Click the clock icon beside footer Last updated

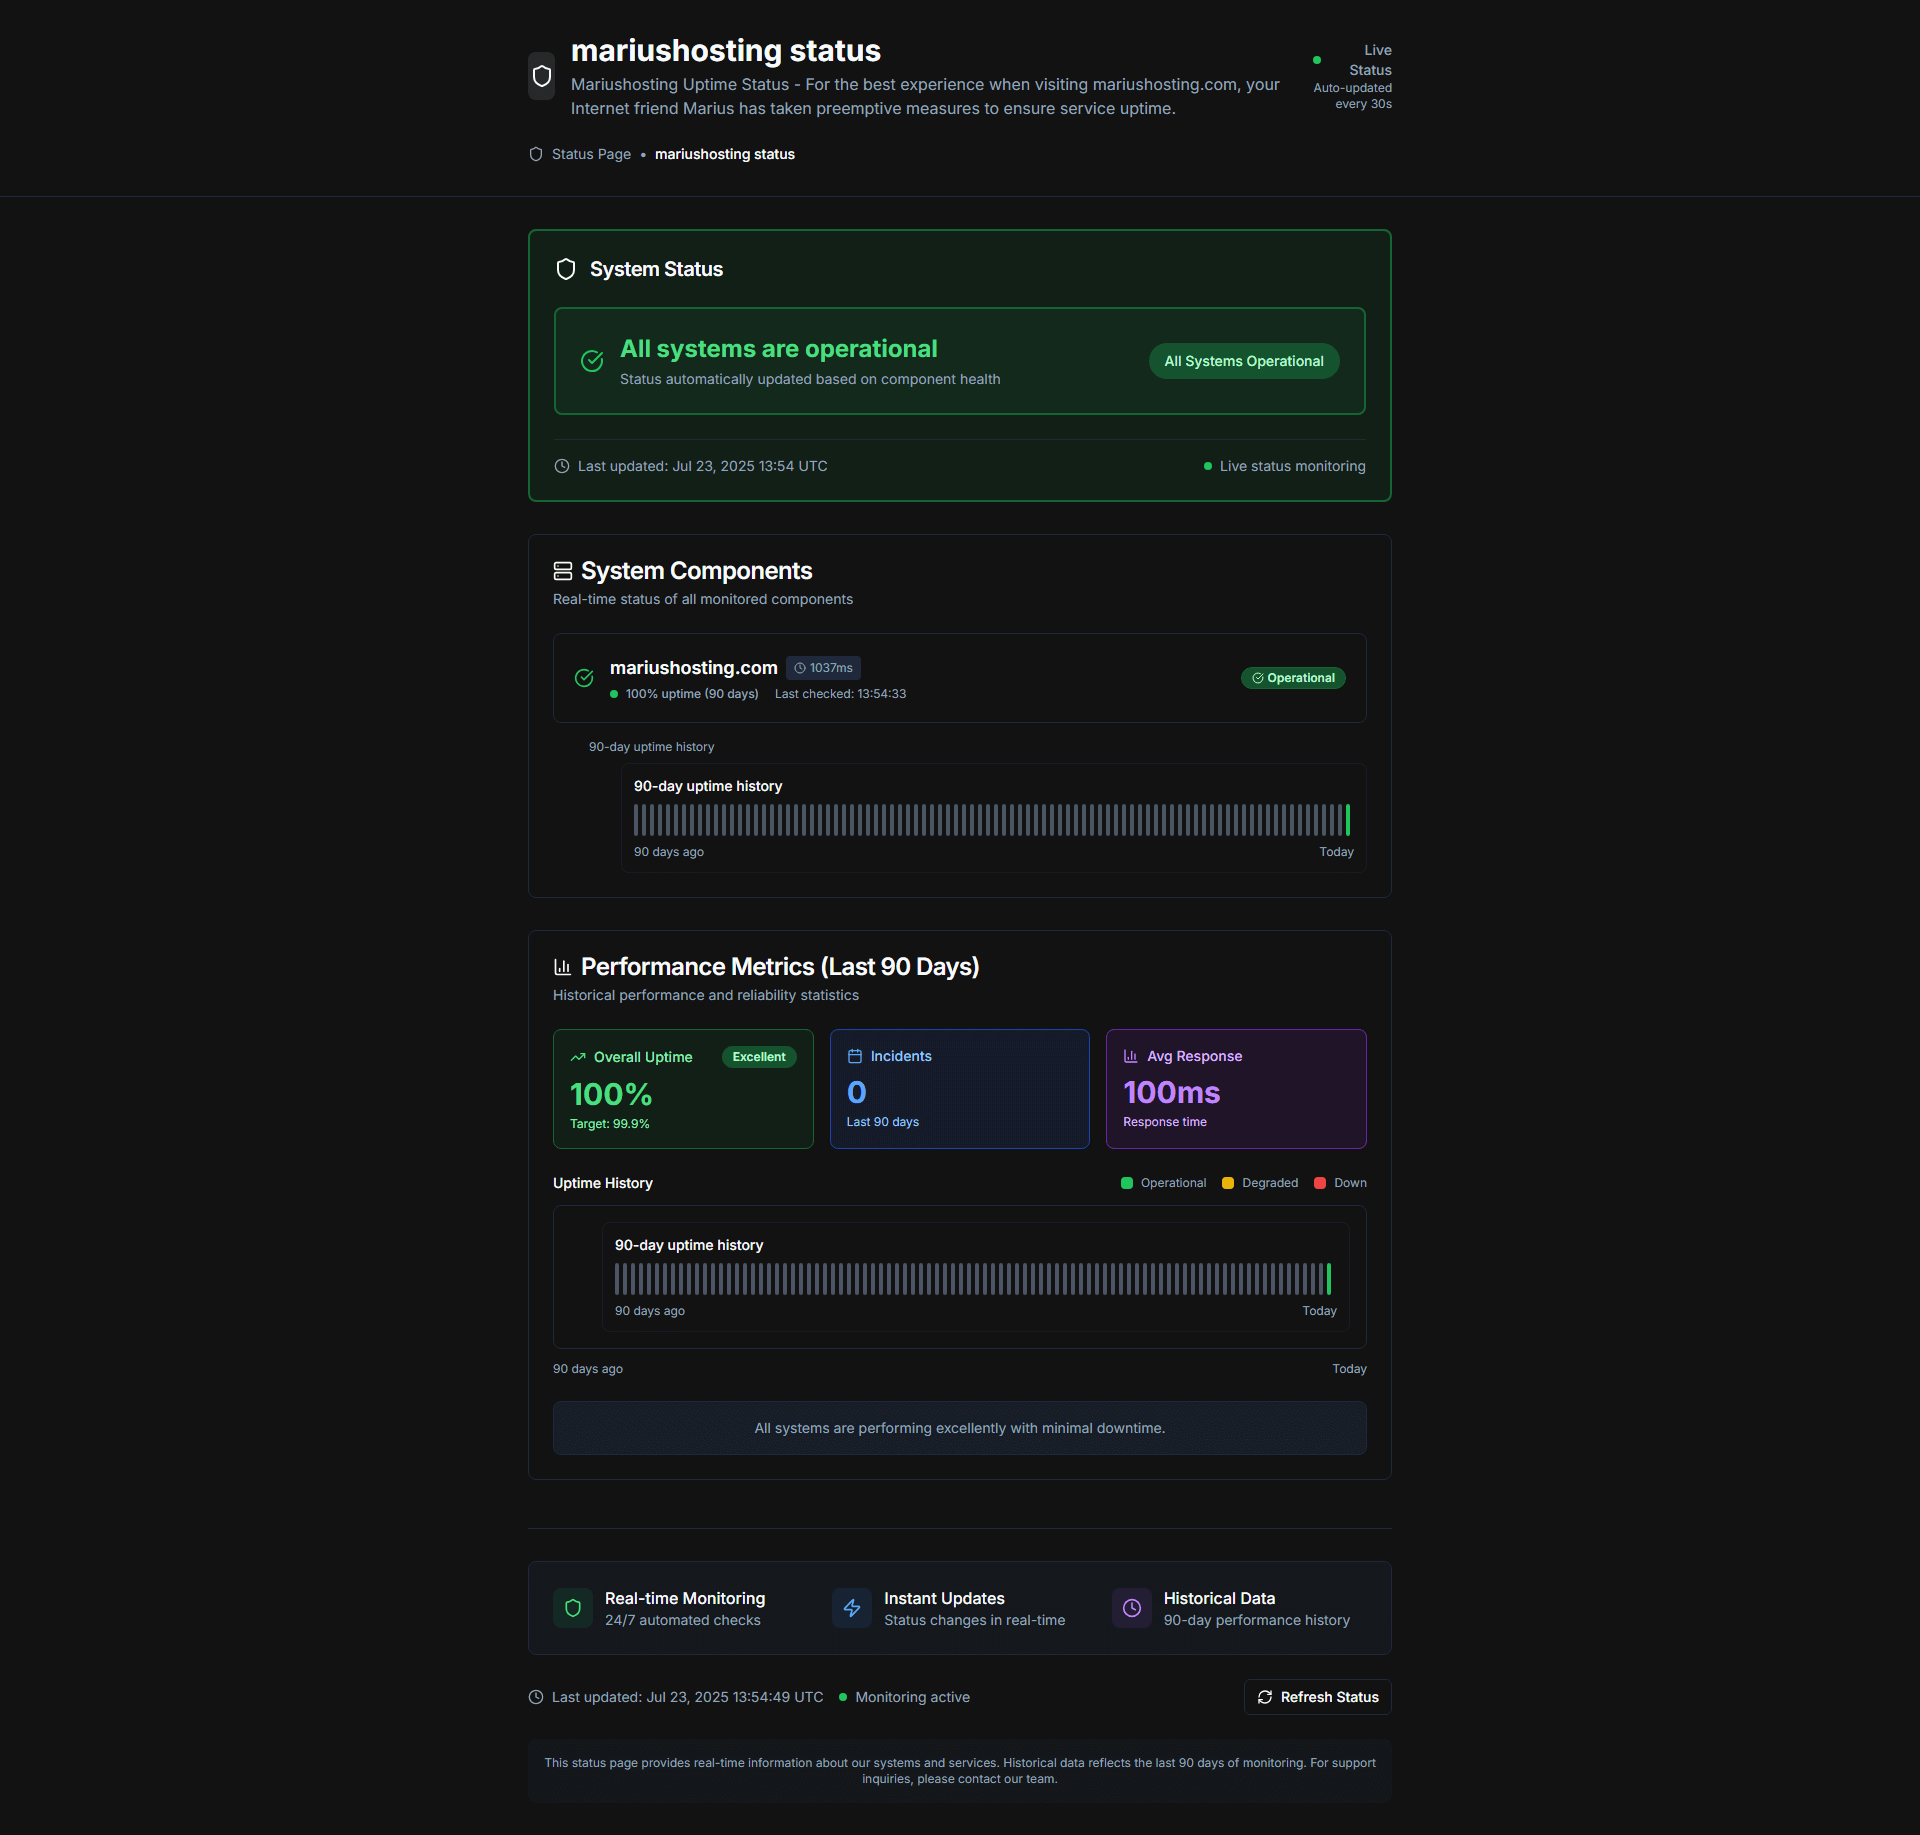(536, 1697)
